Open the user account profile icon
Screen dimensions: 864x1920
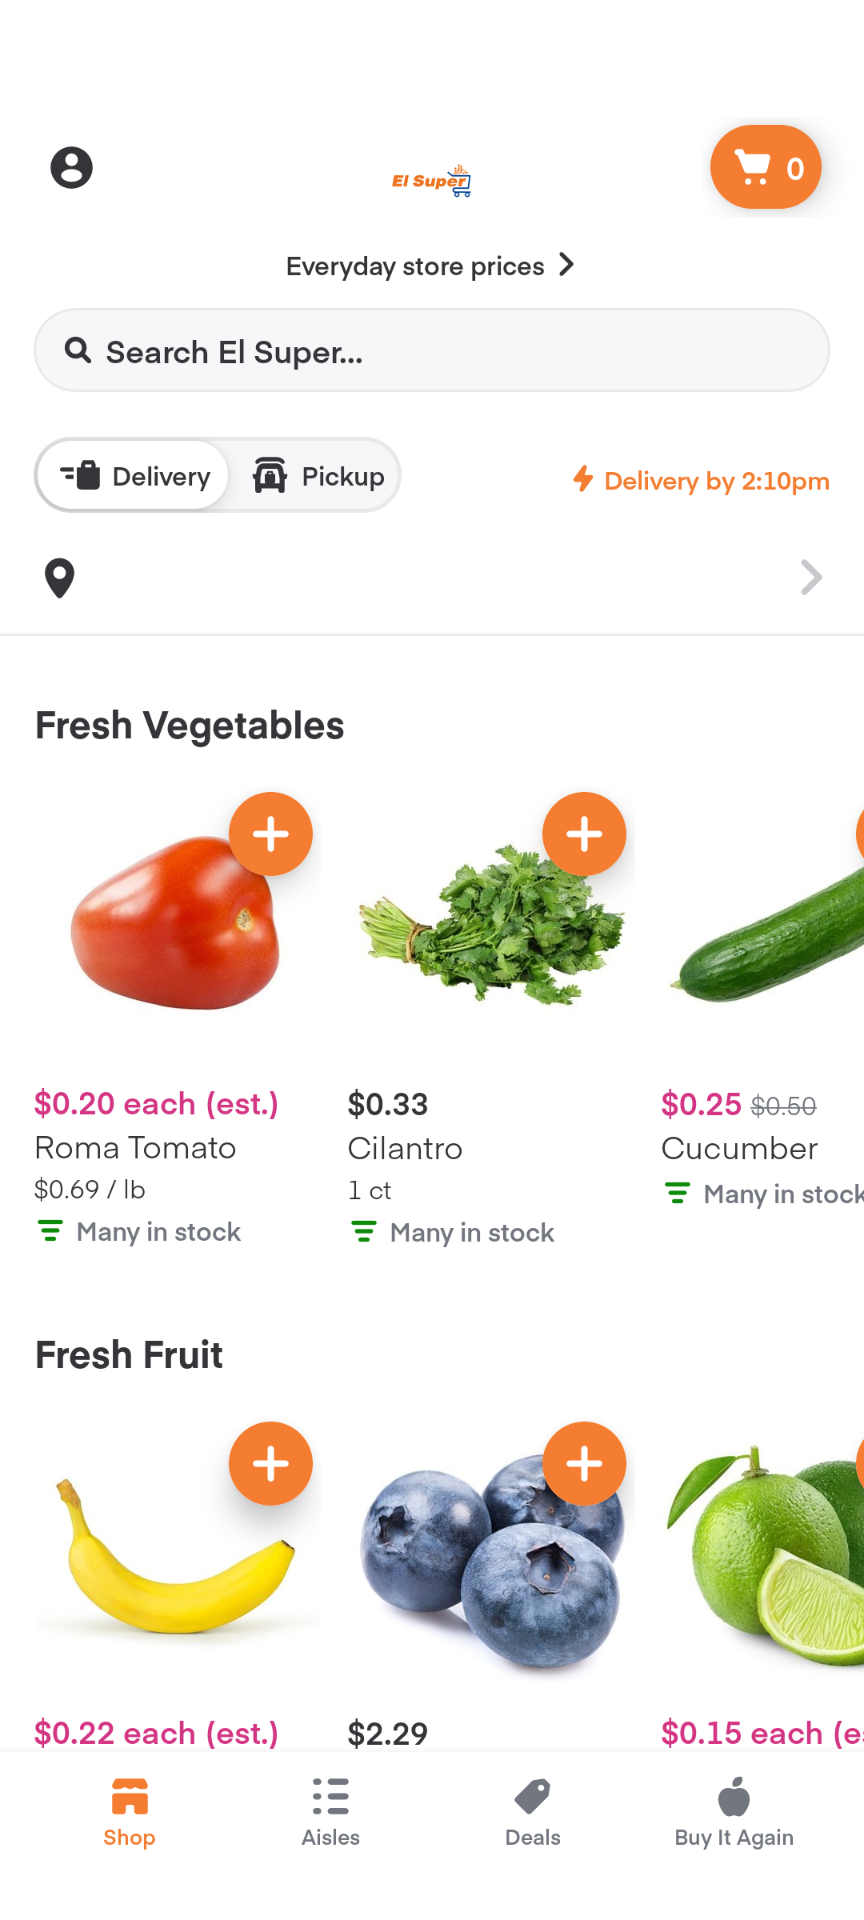(x=72, y=167)
